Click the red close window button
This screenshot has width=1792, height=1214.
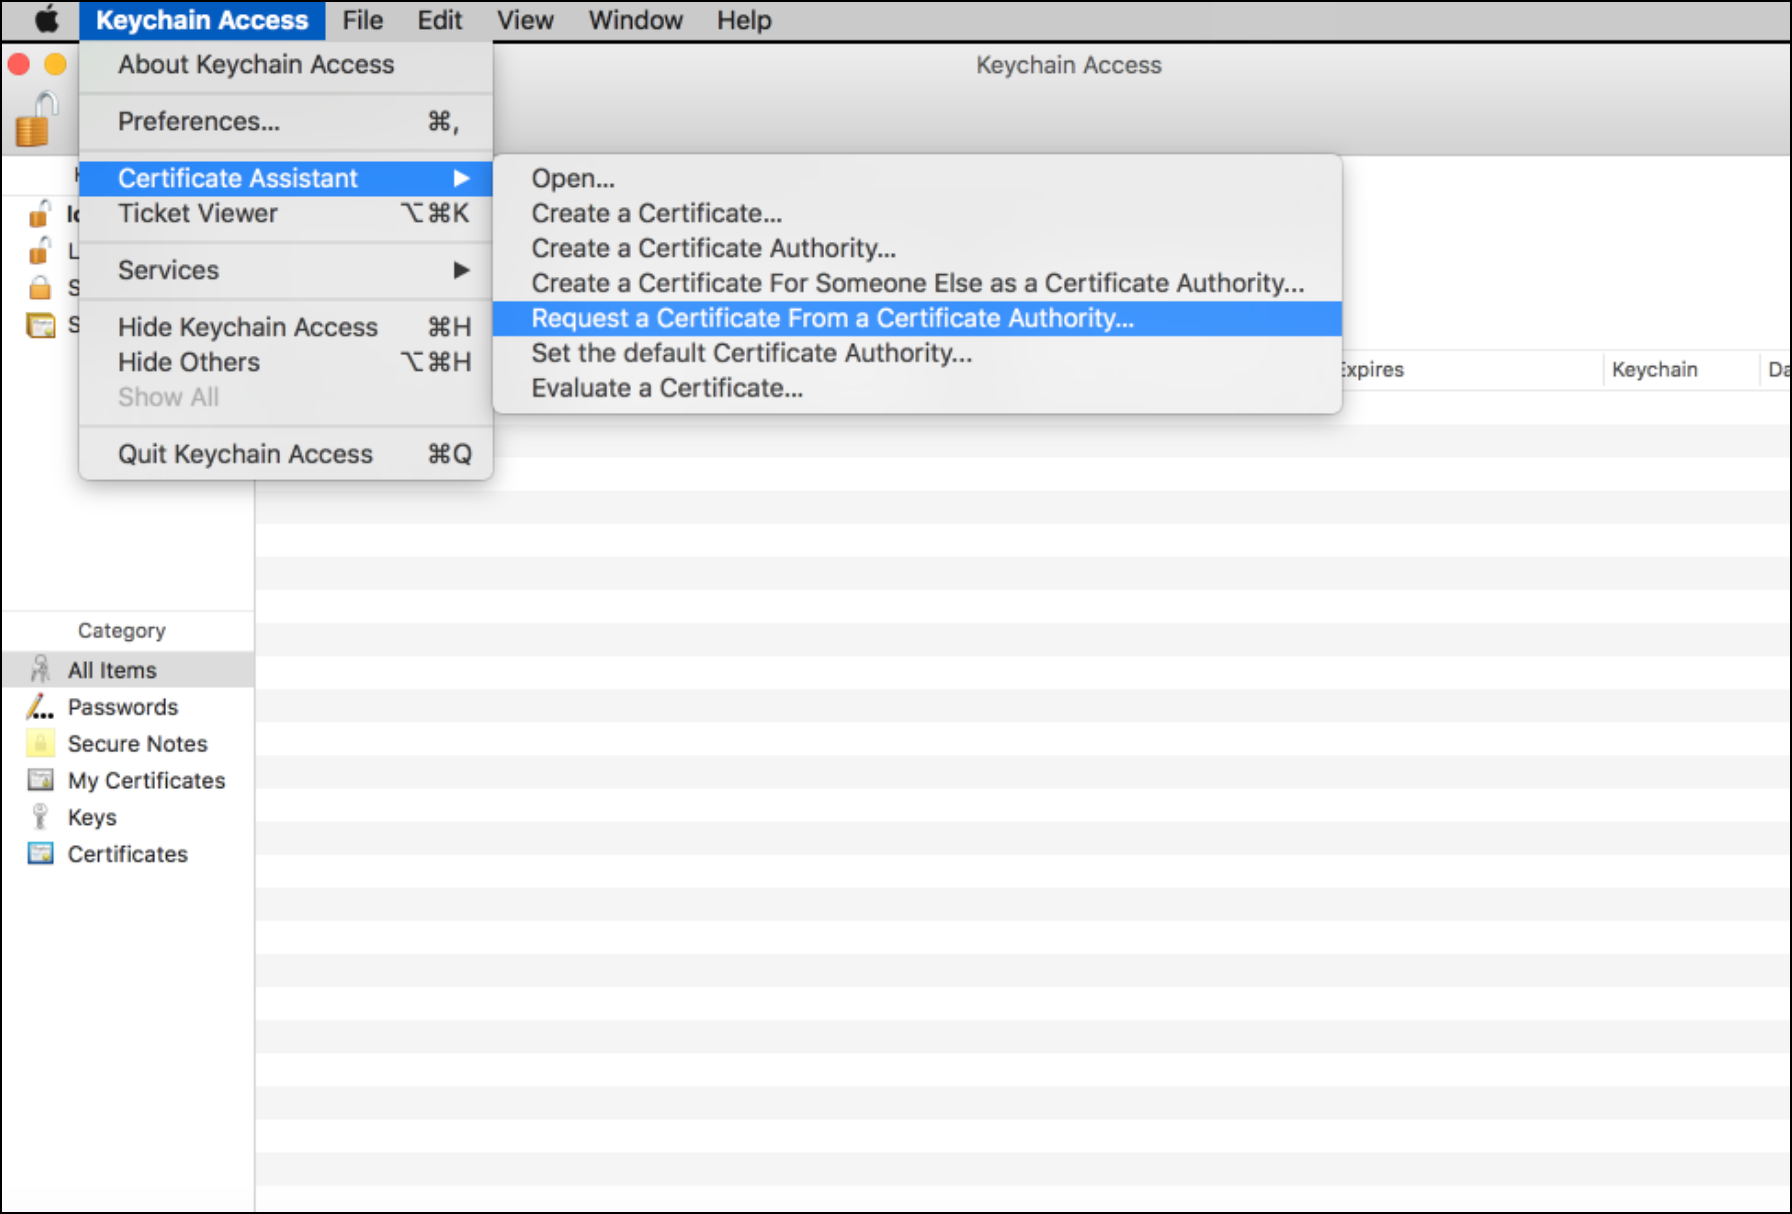coord(18,65)
